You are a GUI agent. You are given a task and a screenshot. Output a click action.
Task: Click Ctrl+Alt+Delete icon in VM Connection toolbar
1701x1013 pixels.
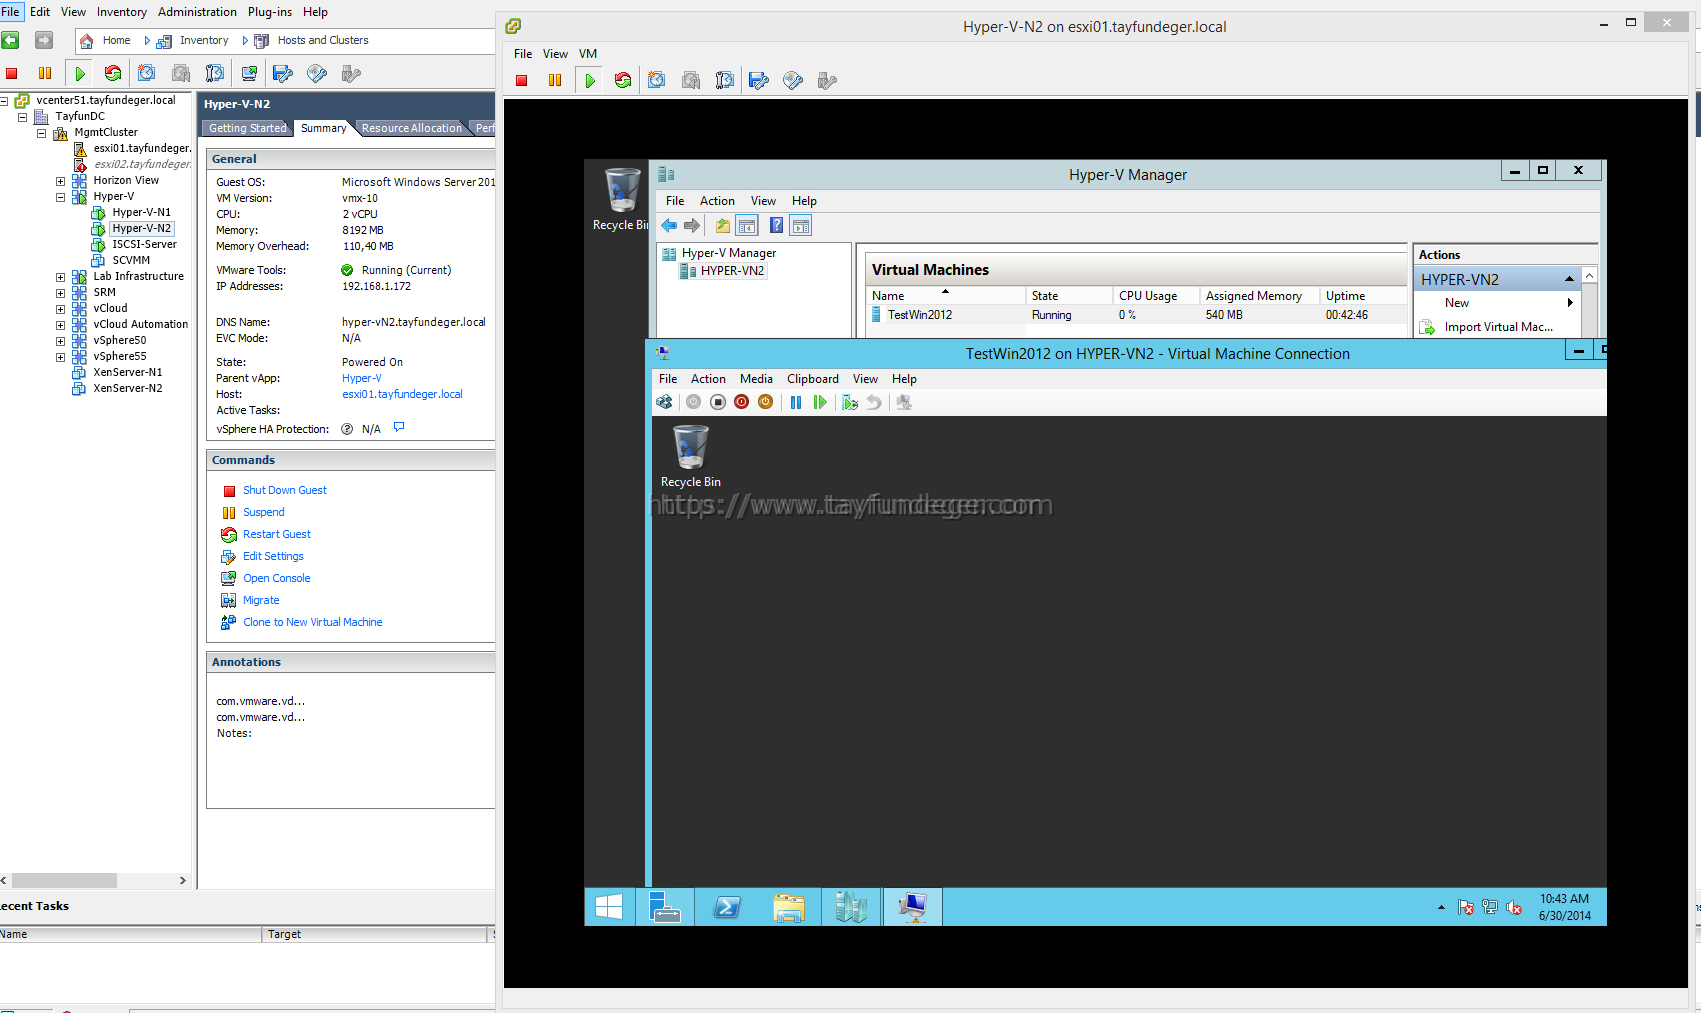pyautogui.click(x=664, y=402)
